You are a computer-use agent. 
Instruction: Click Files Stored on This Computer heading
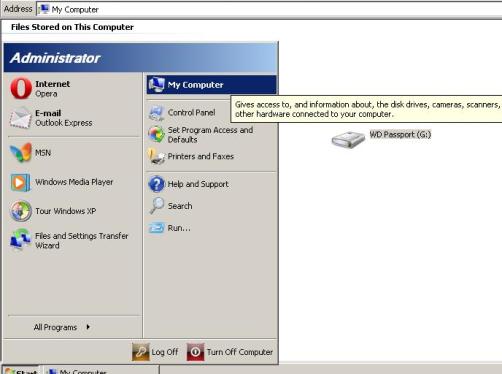[72, 27]
